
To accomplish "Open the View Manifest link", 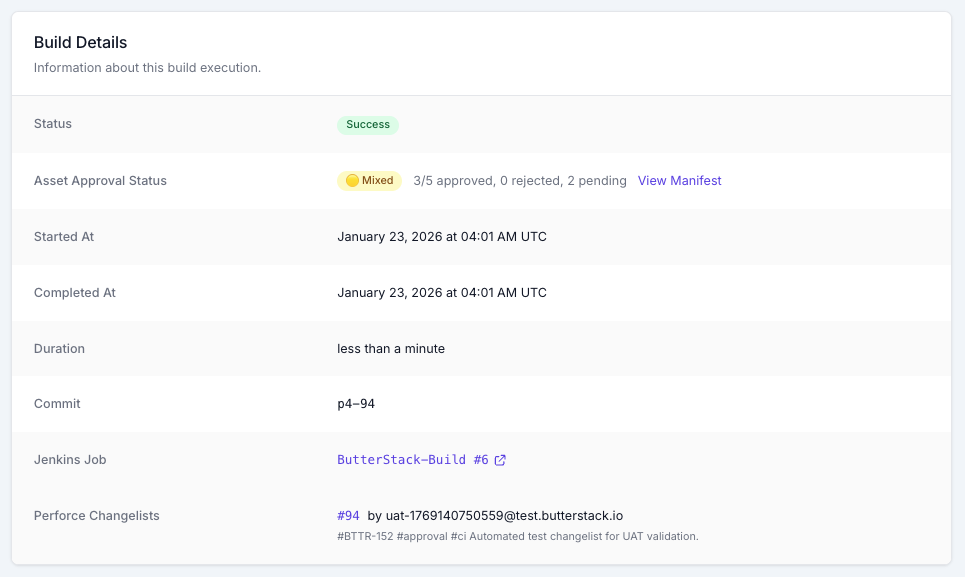I will 680,180.
